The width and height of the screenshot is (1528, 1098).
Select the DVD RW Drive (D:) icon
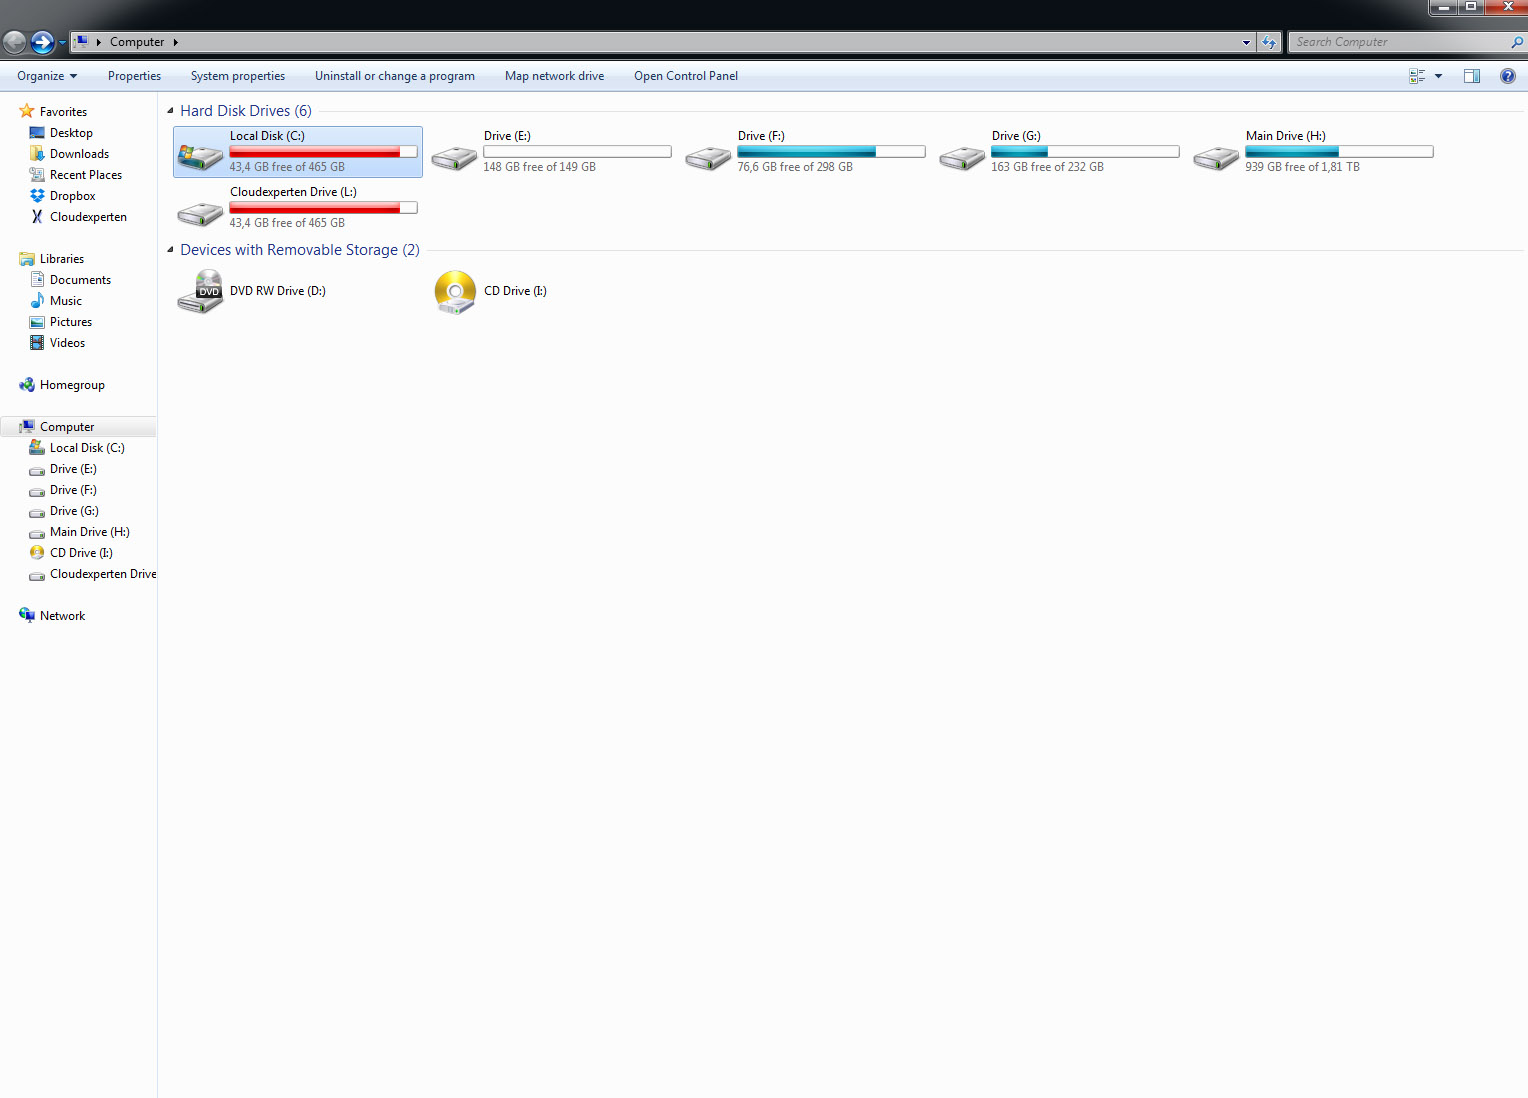point(200,291)
